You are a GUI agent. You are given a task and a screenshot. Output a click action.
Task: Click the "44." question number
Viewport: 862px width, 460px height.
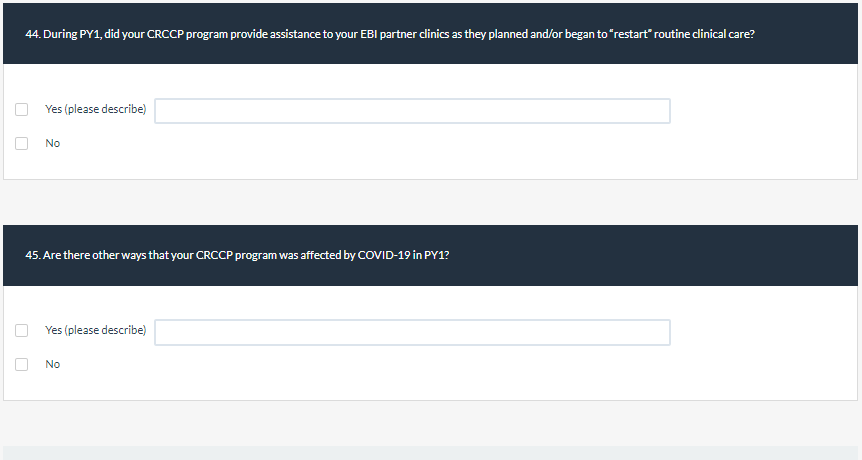tap(33, 34)
